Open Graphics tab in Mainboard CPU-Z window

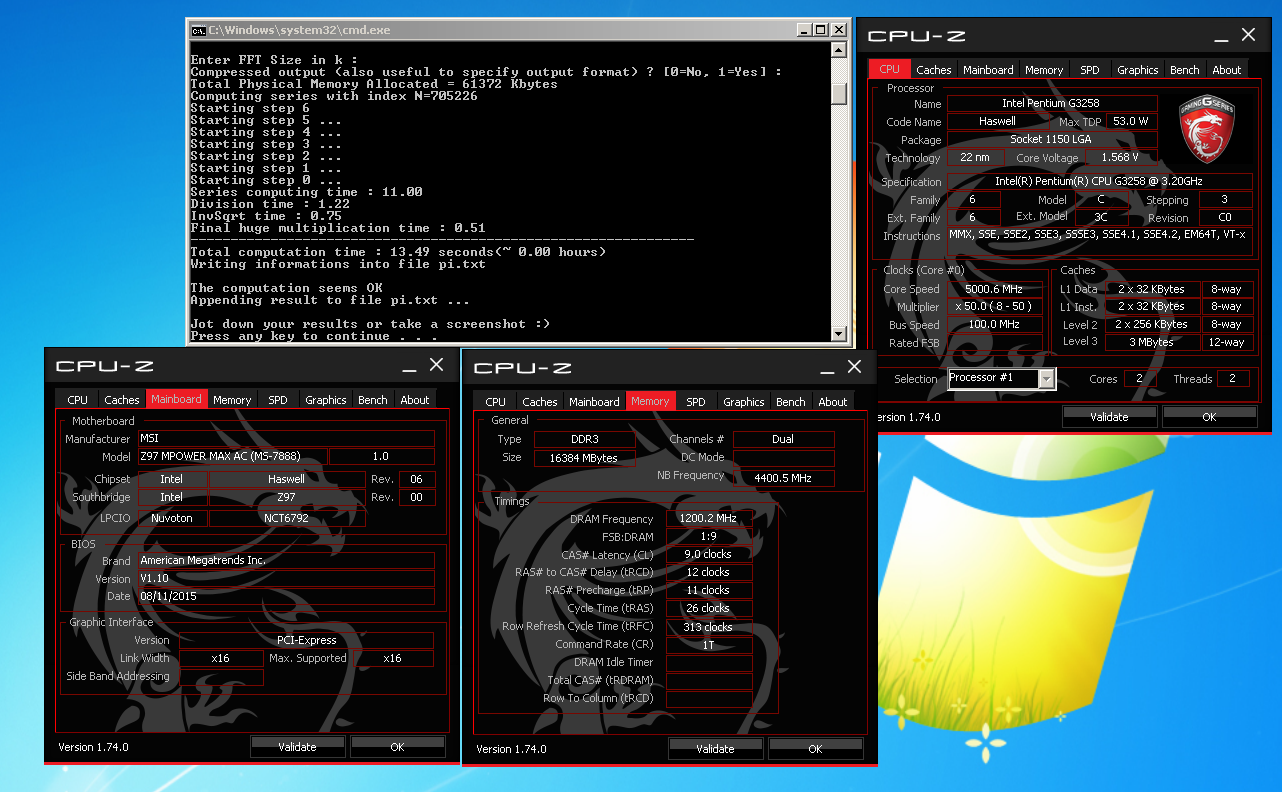326,400
